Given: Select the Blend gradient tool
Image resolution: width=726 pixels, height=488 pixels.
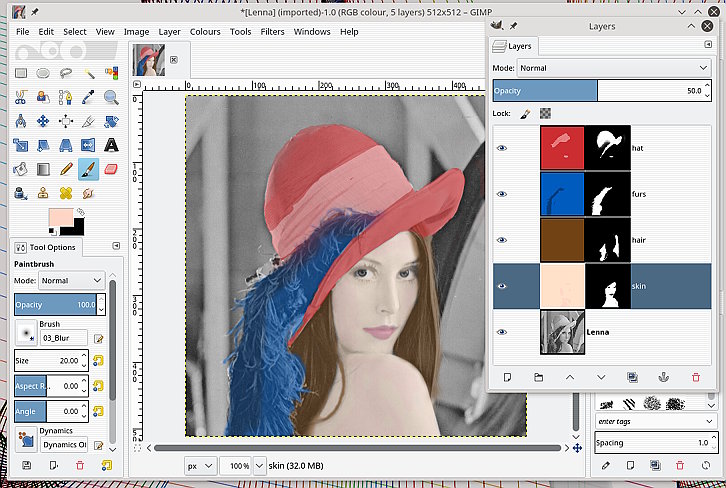Looking at the screenshot, I should [x=43, y=169].
